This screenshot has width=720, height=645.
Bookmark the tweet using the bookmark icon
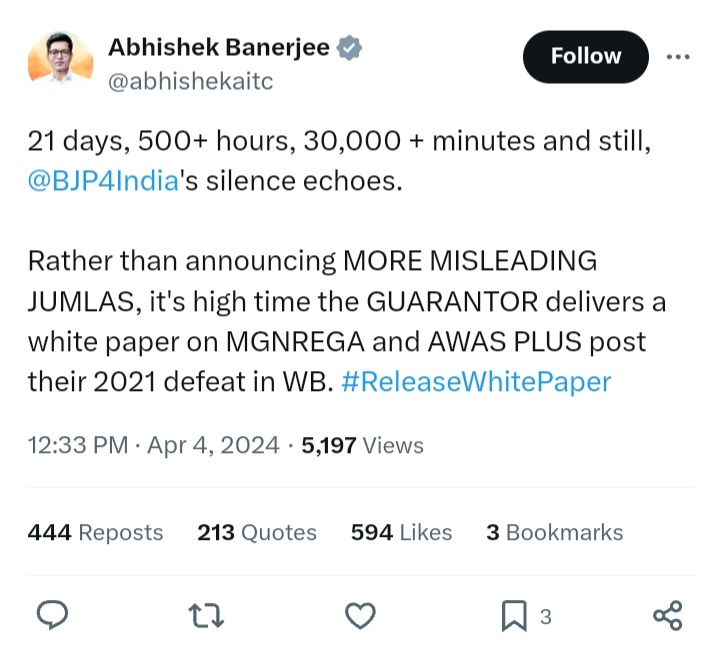[x=513, y=617]
